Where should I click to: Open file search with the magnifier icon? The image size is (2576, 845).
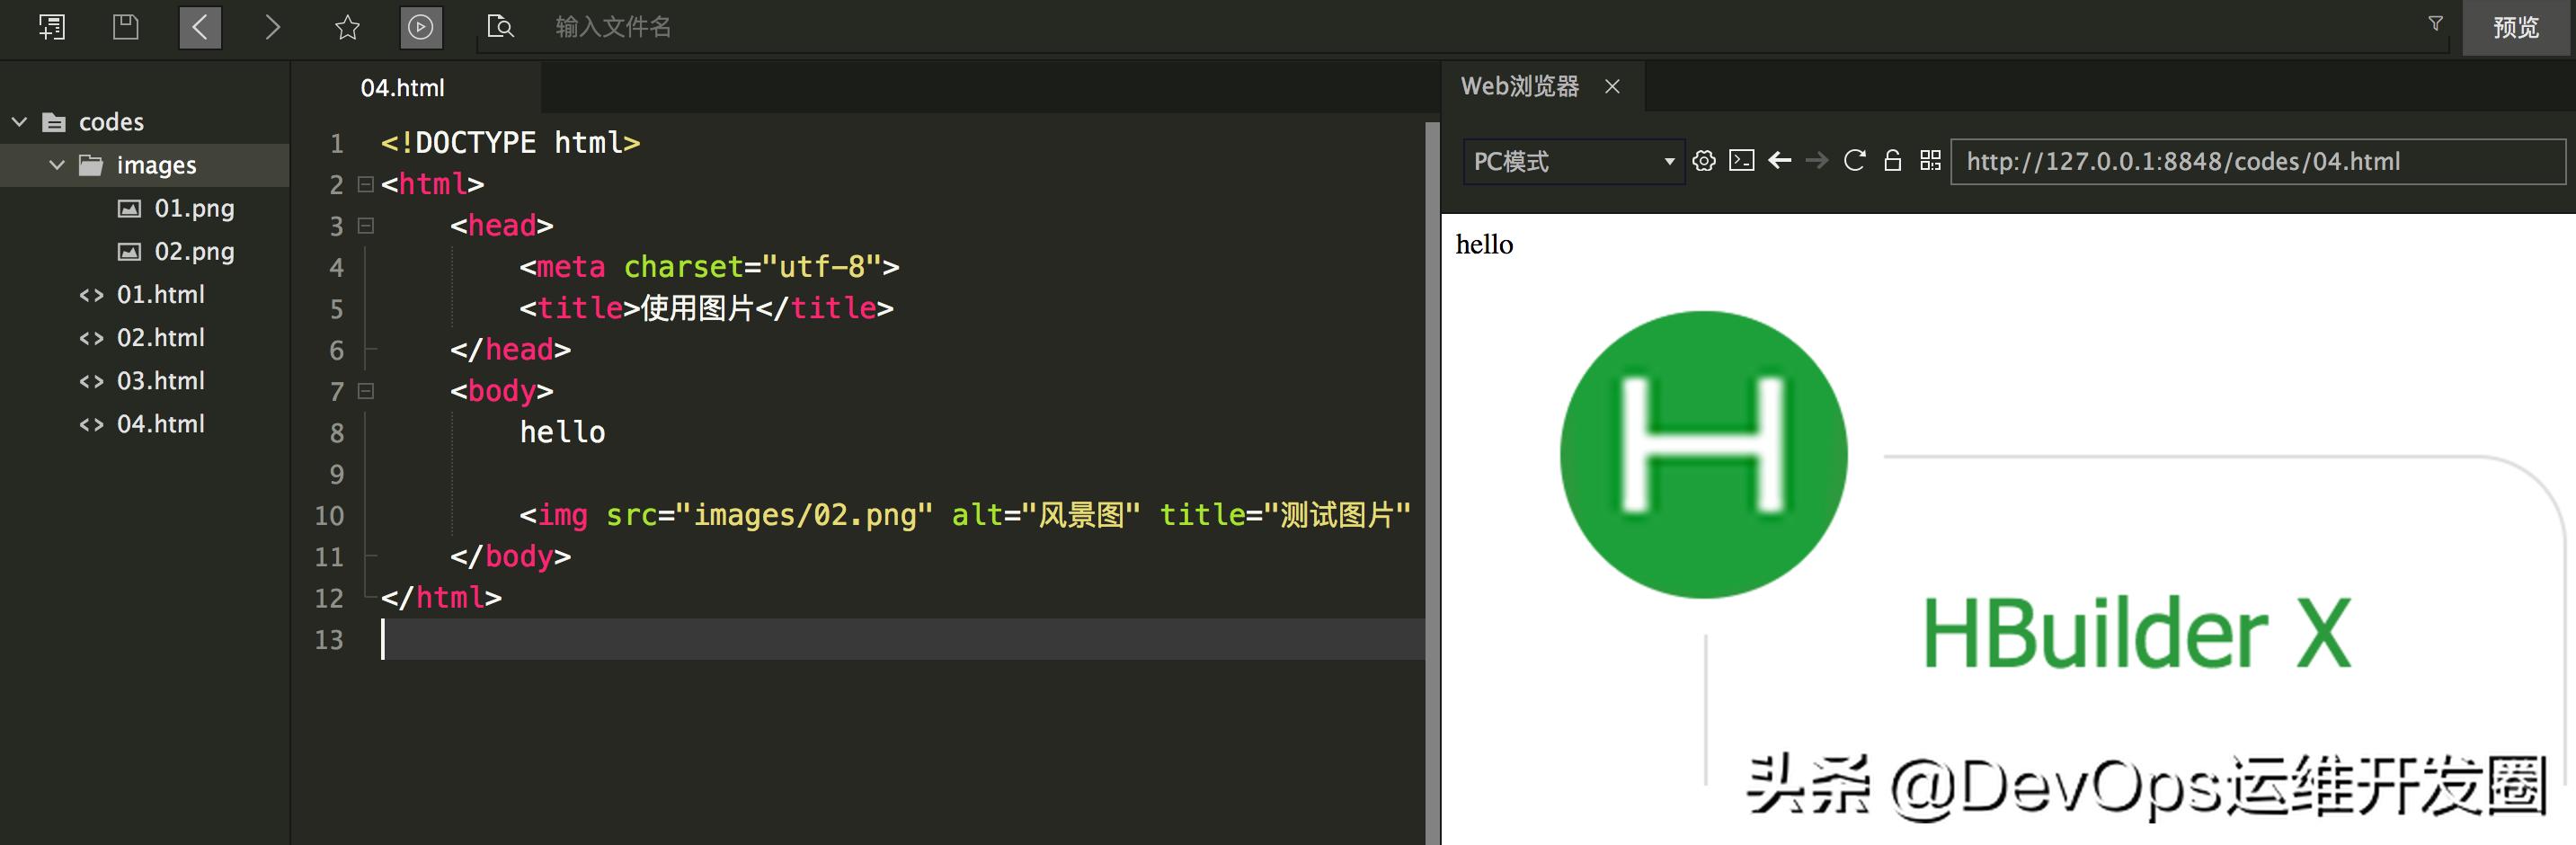click(x=500, y=28)
